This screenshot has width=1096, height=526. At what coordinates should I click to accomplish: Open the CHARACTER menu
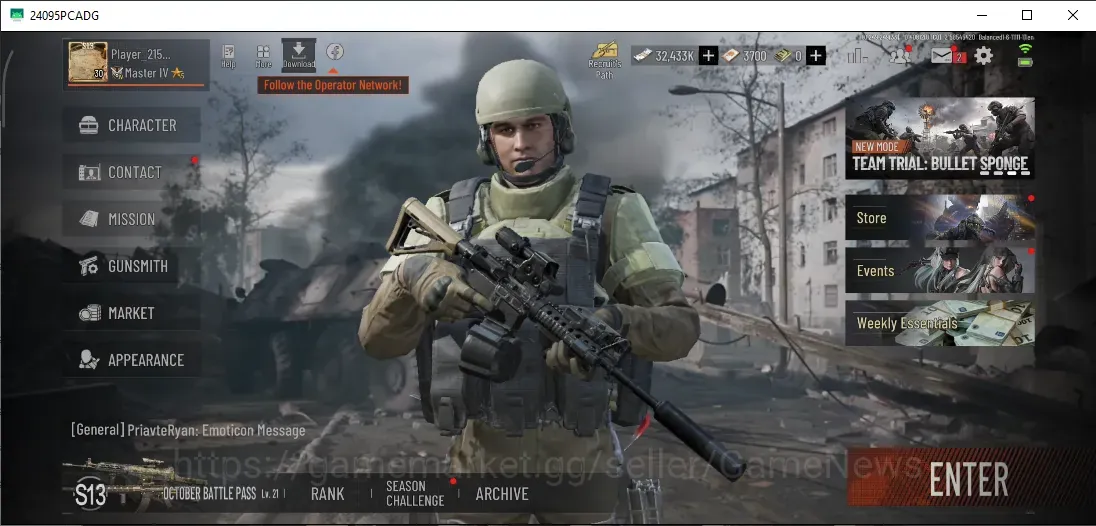[x=132, y=125]
